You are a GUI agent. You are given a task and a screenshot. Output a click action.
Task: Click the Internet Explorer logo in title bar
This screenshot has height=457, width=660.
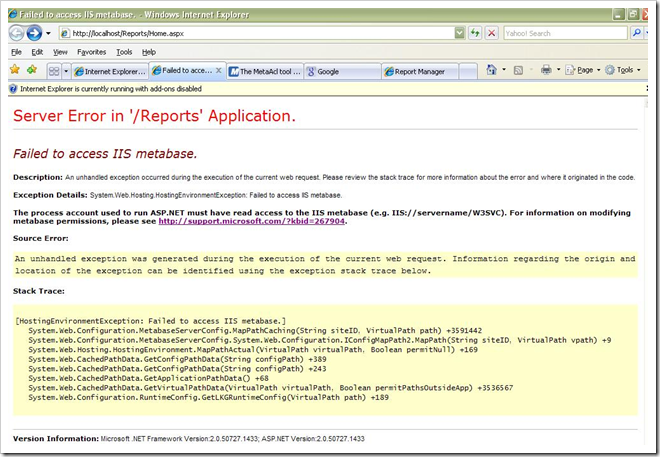click(13, 15)
